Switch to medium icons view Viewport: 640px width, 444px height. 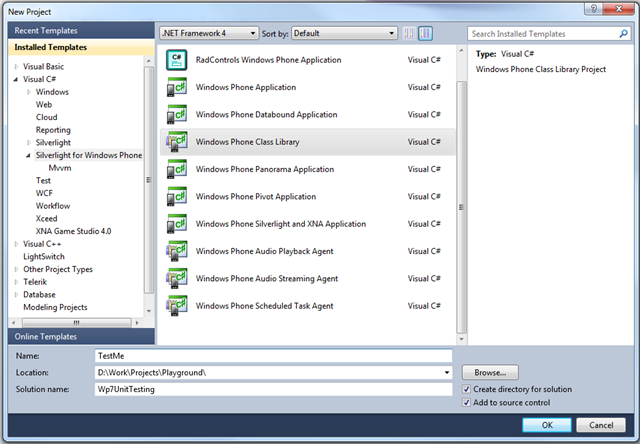tap(425, 33)
